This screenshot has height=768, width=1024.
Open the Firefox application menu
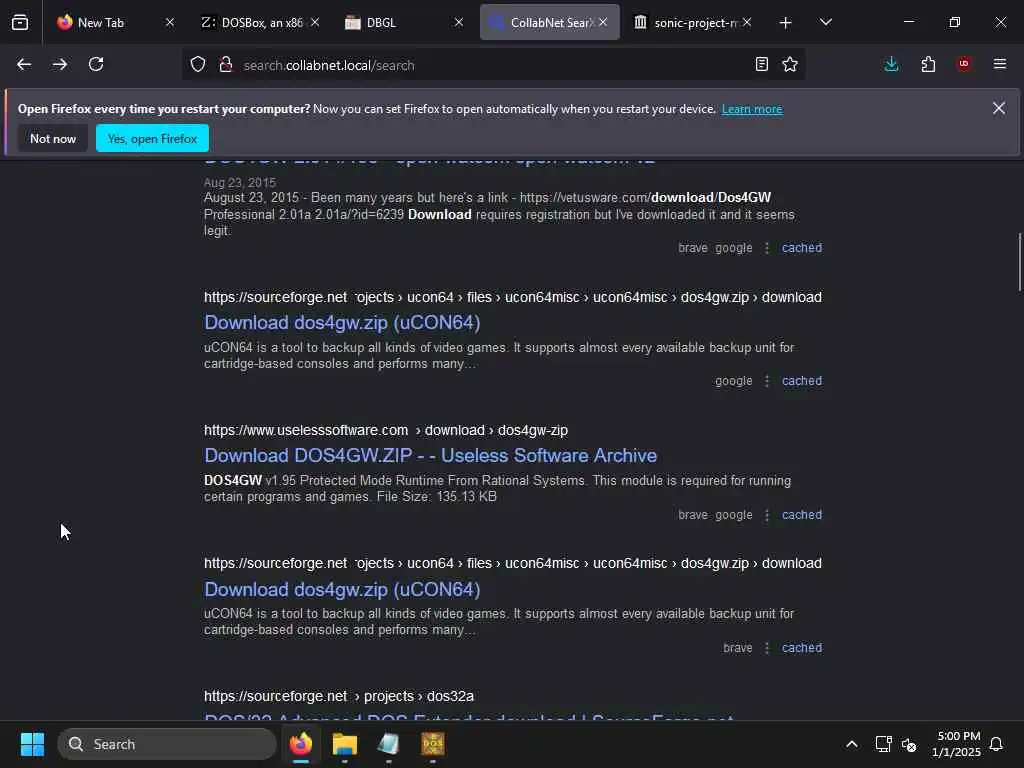click(1000, 64)
